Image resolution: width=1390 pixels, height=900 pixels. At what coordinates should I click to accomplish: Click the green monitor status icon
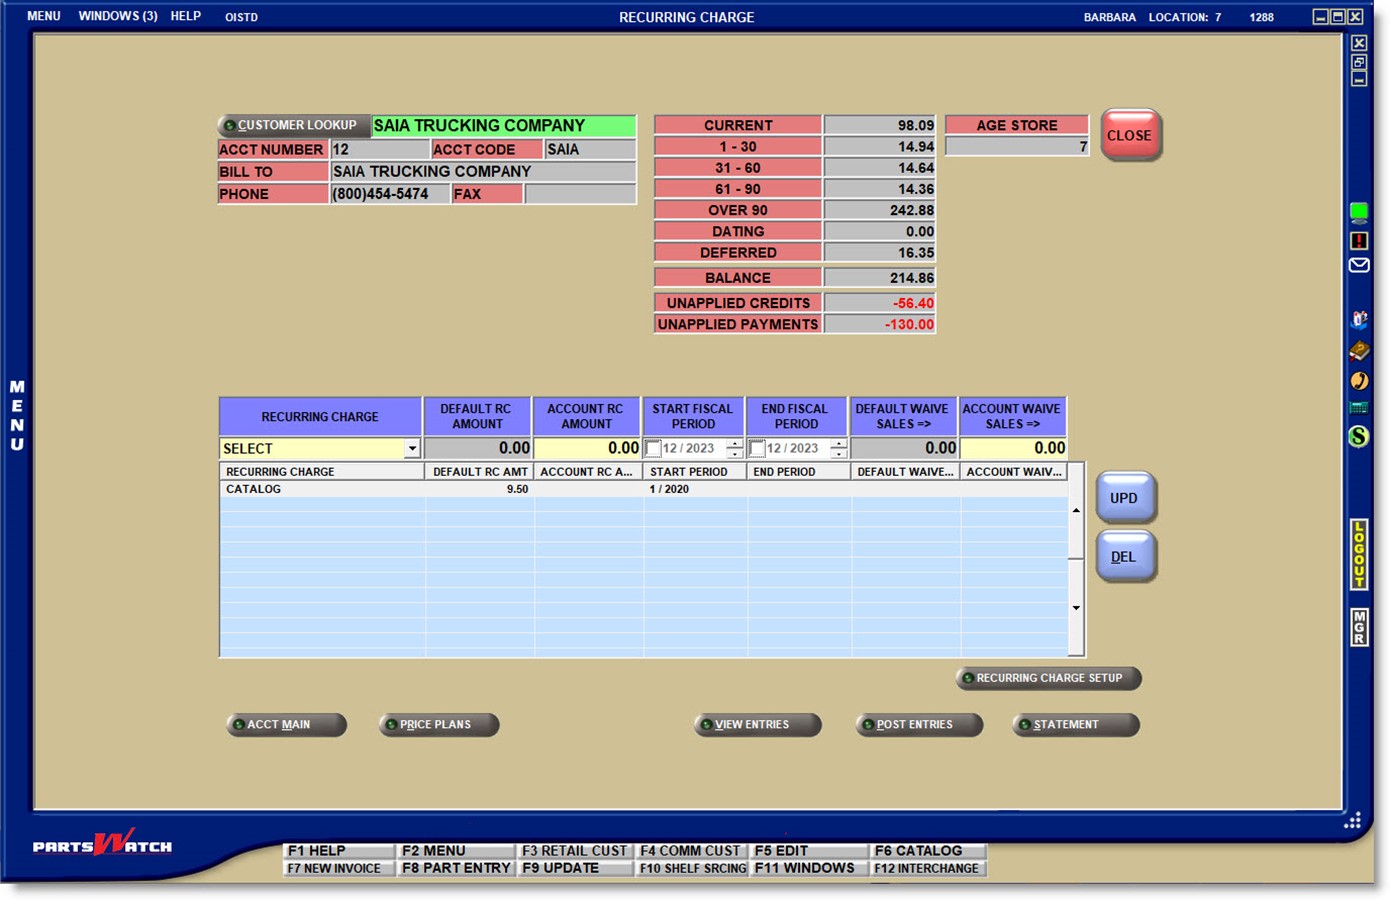[x=1358, y=211]
